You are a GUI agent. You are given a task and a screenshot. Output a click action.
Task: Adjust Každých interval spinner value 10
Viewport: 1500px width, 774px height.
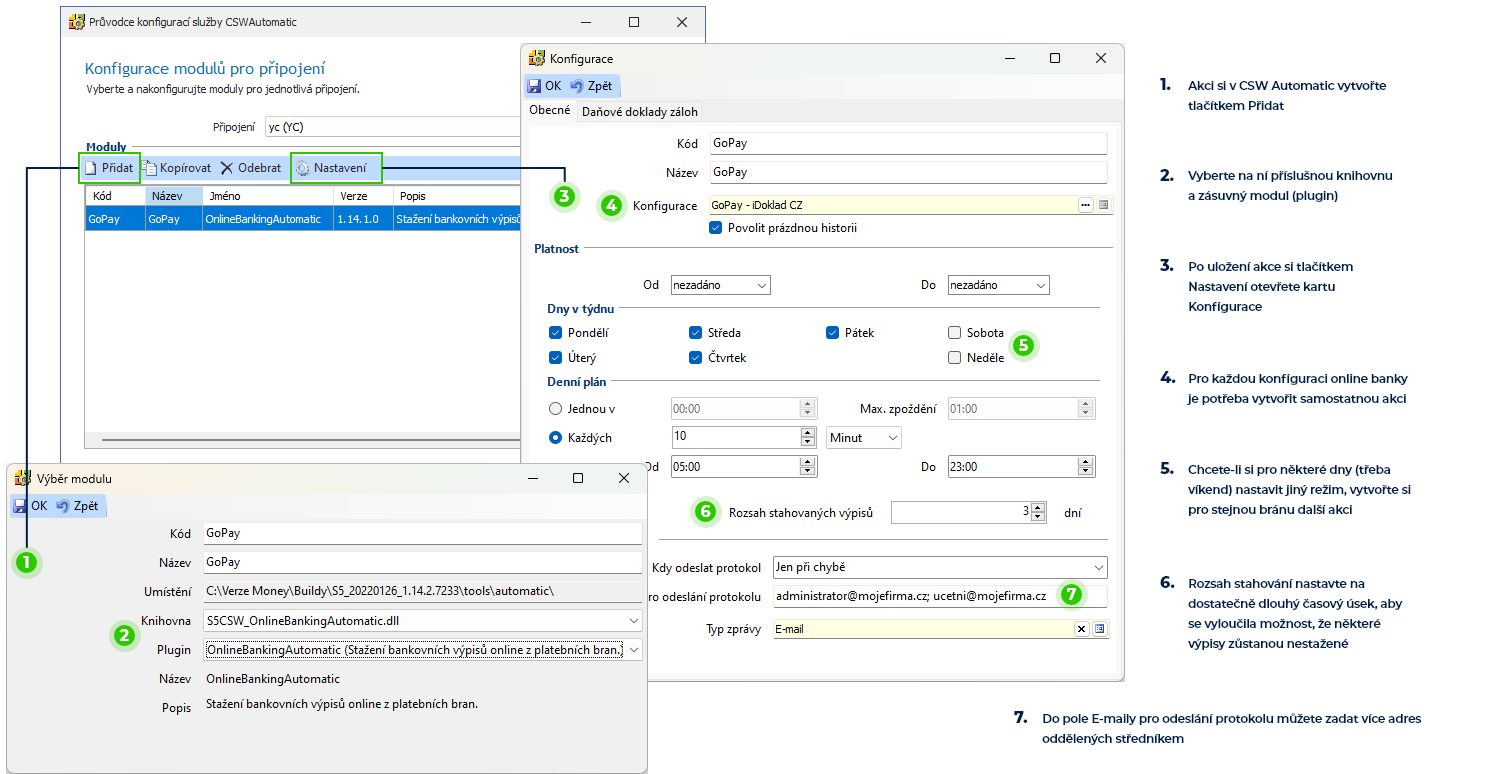pos(808,438)
